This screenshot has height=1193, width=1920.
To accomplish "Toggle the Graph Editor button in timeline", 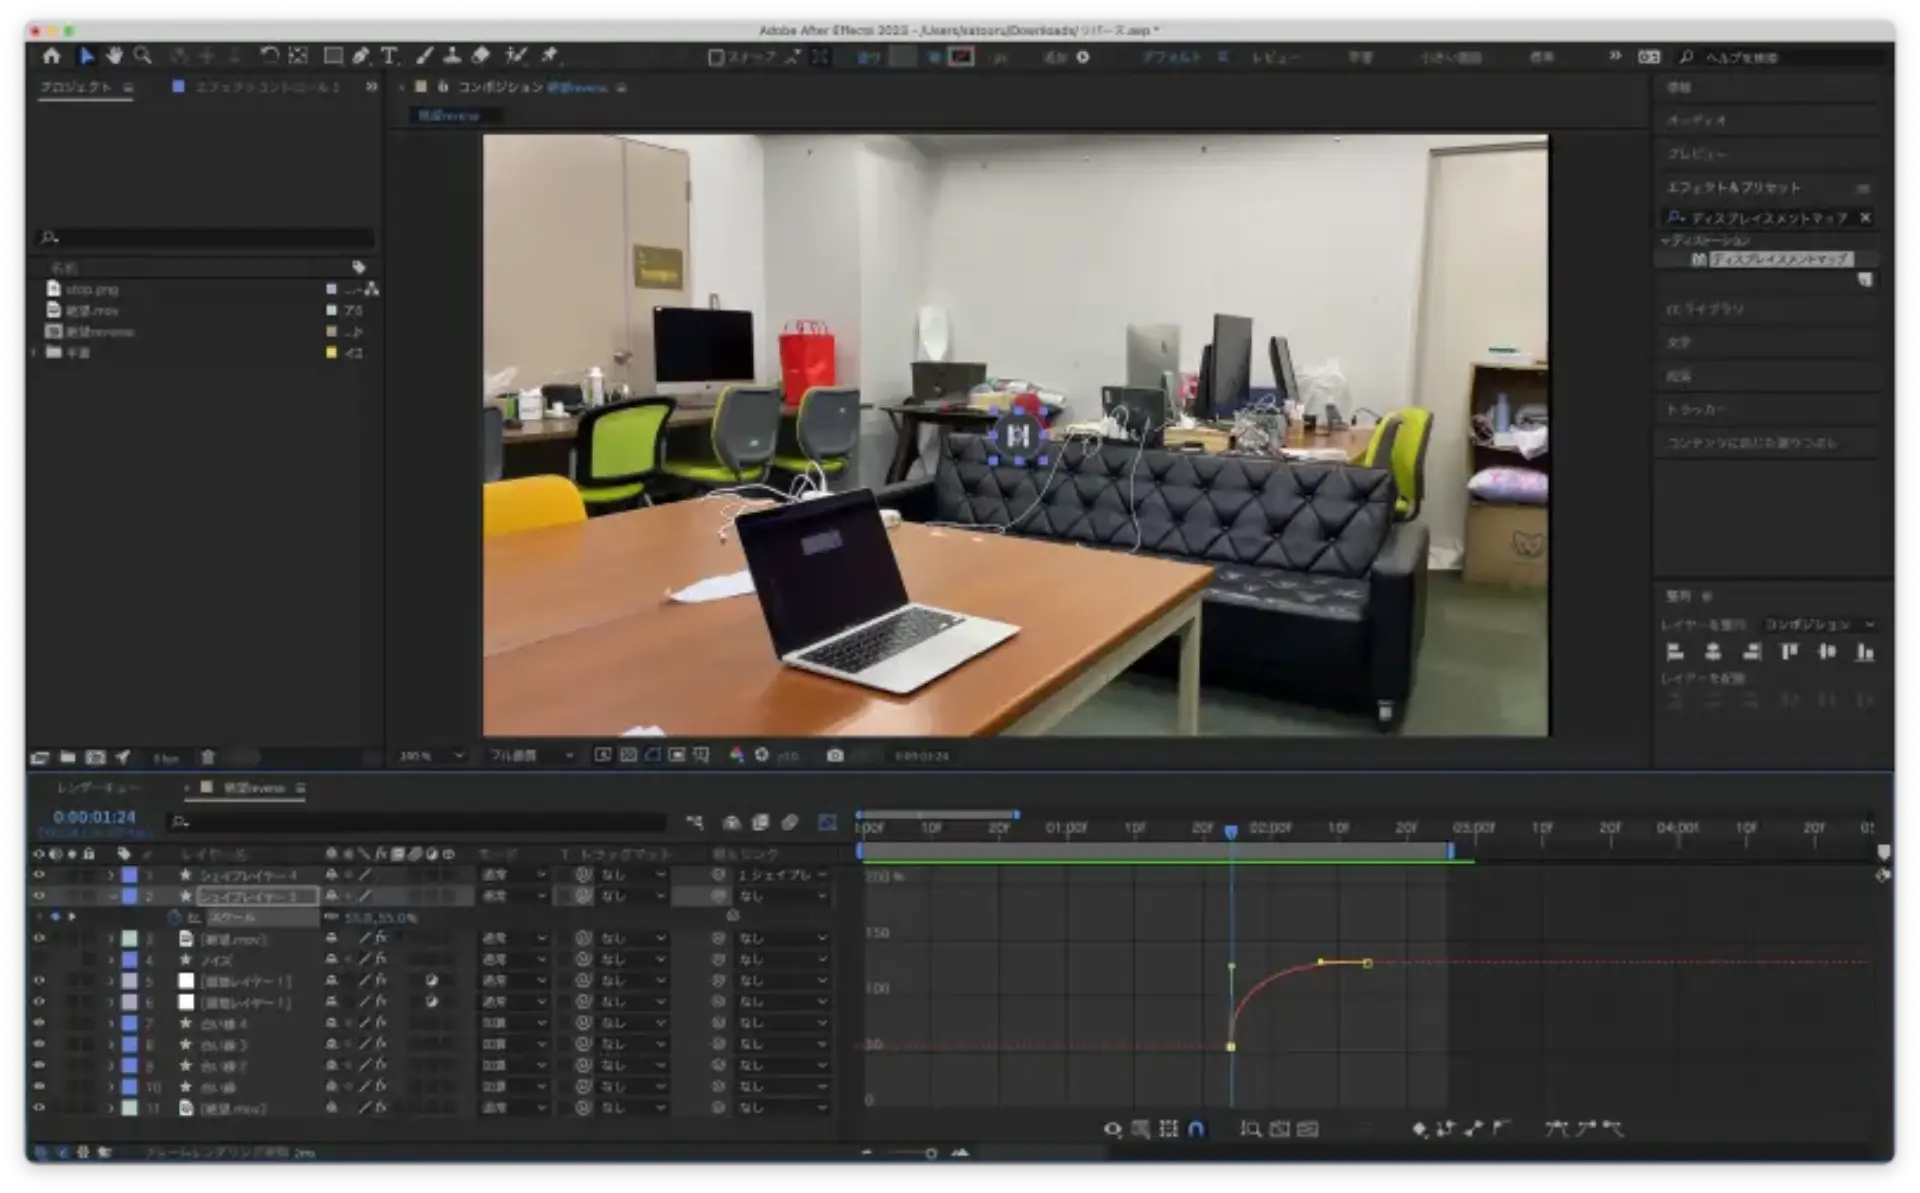I will pos(827,822).
